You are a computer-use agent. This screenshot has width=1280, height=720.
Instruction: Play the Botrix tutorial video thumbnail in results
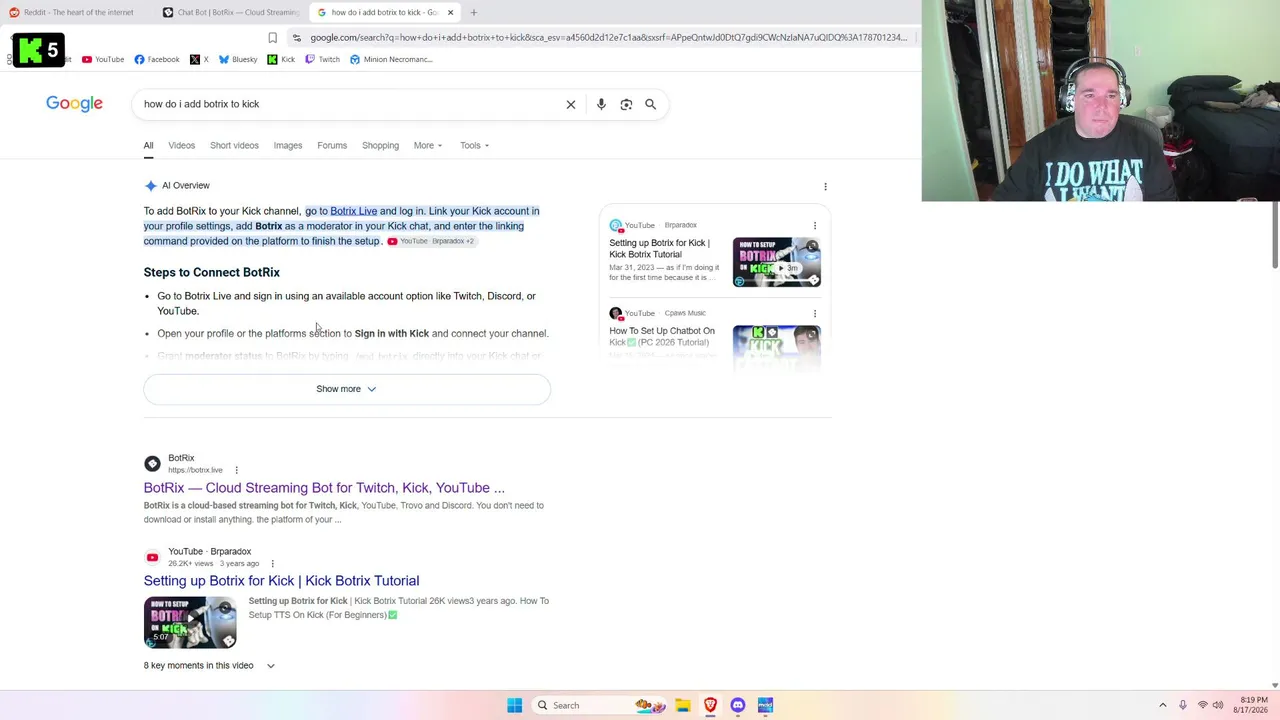190,622
